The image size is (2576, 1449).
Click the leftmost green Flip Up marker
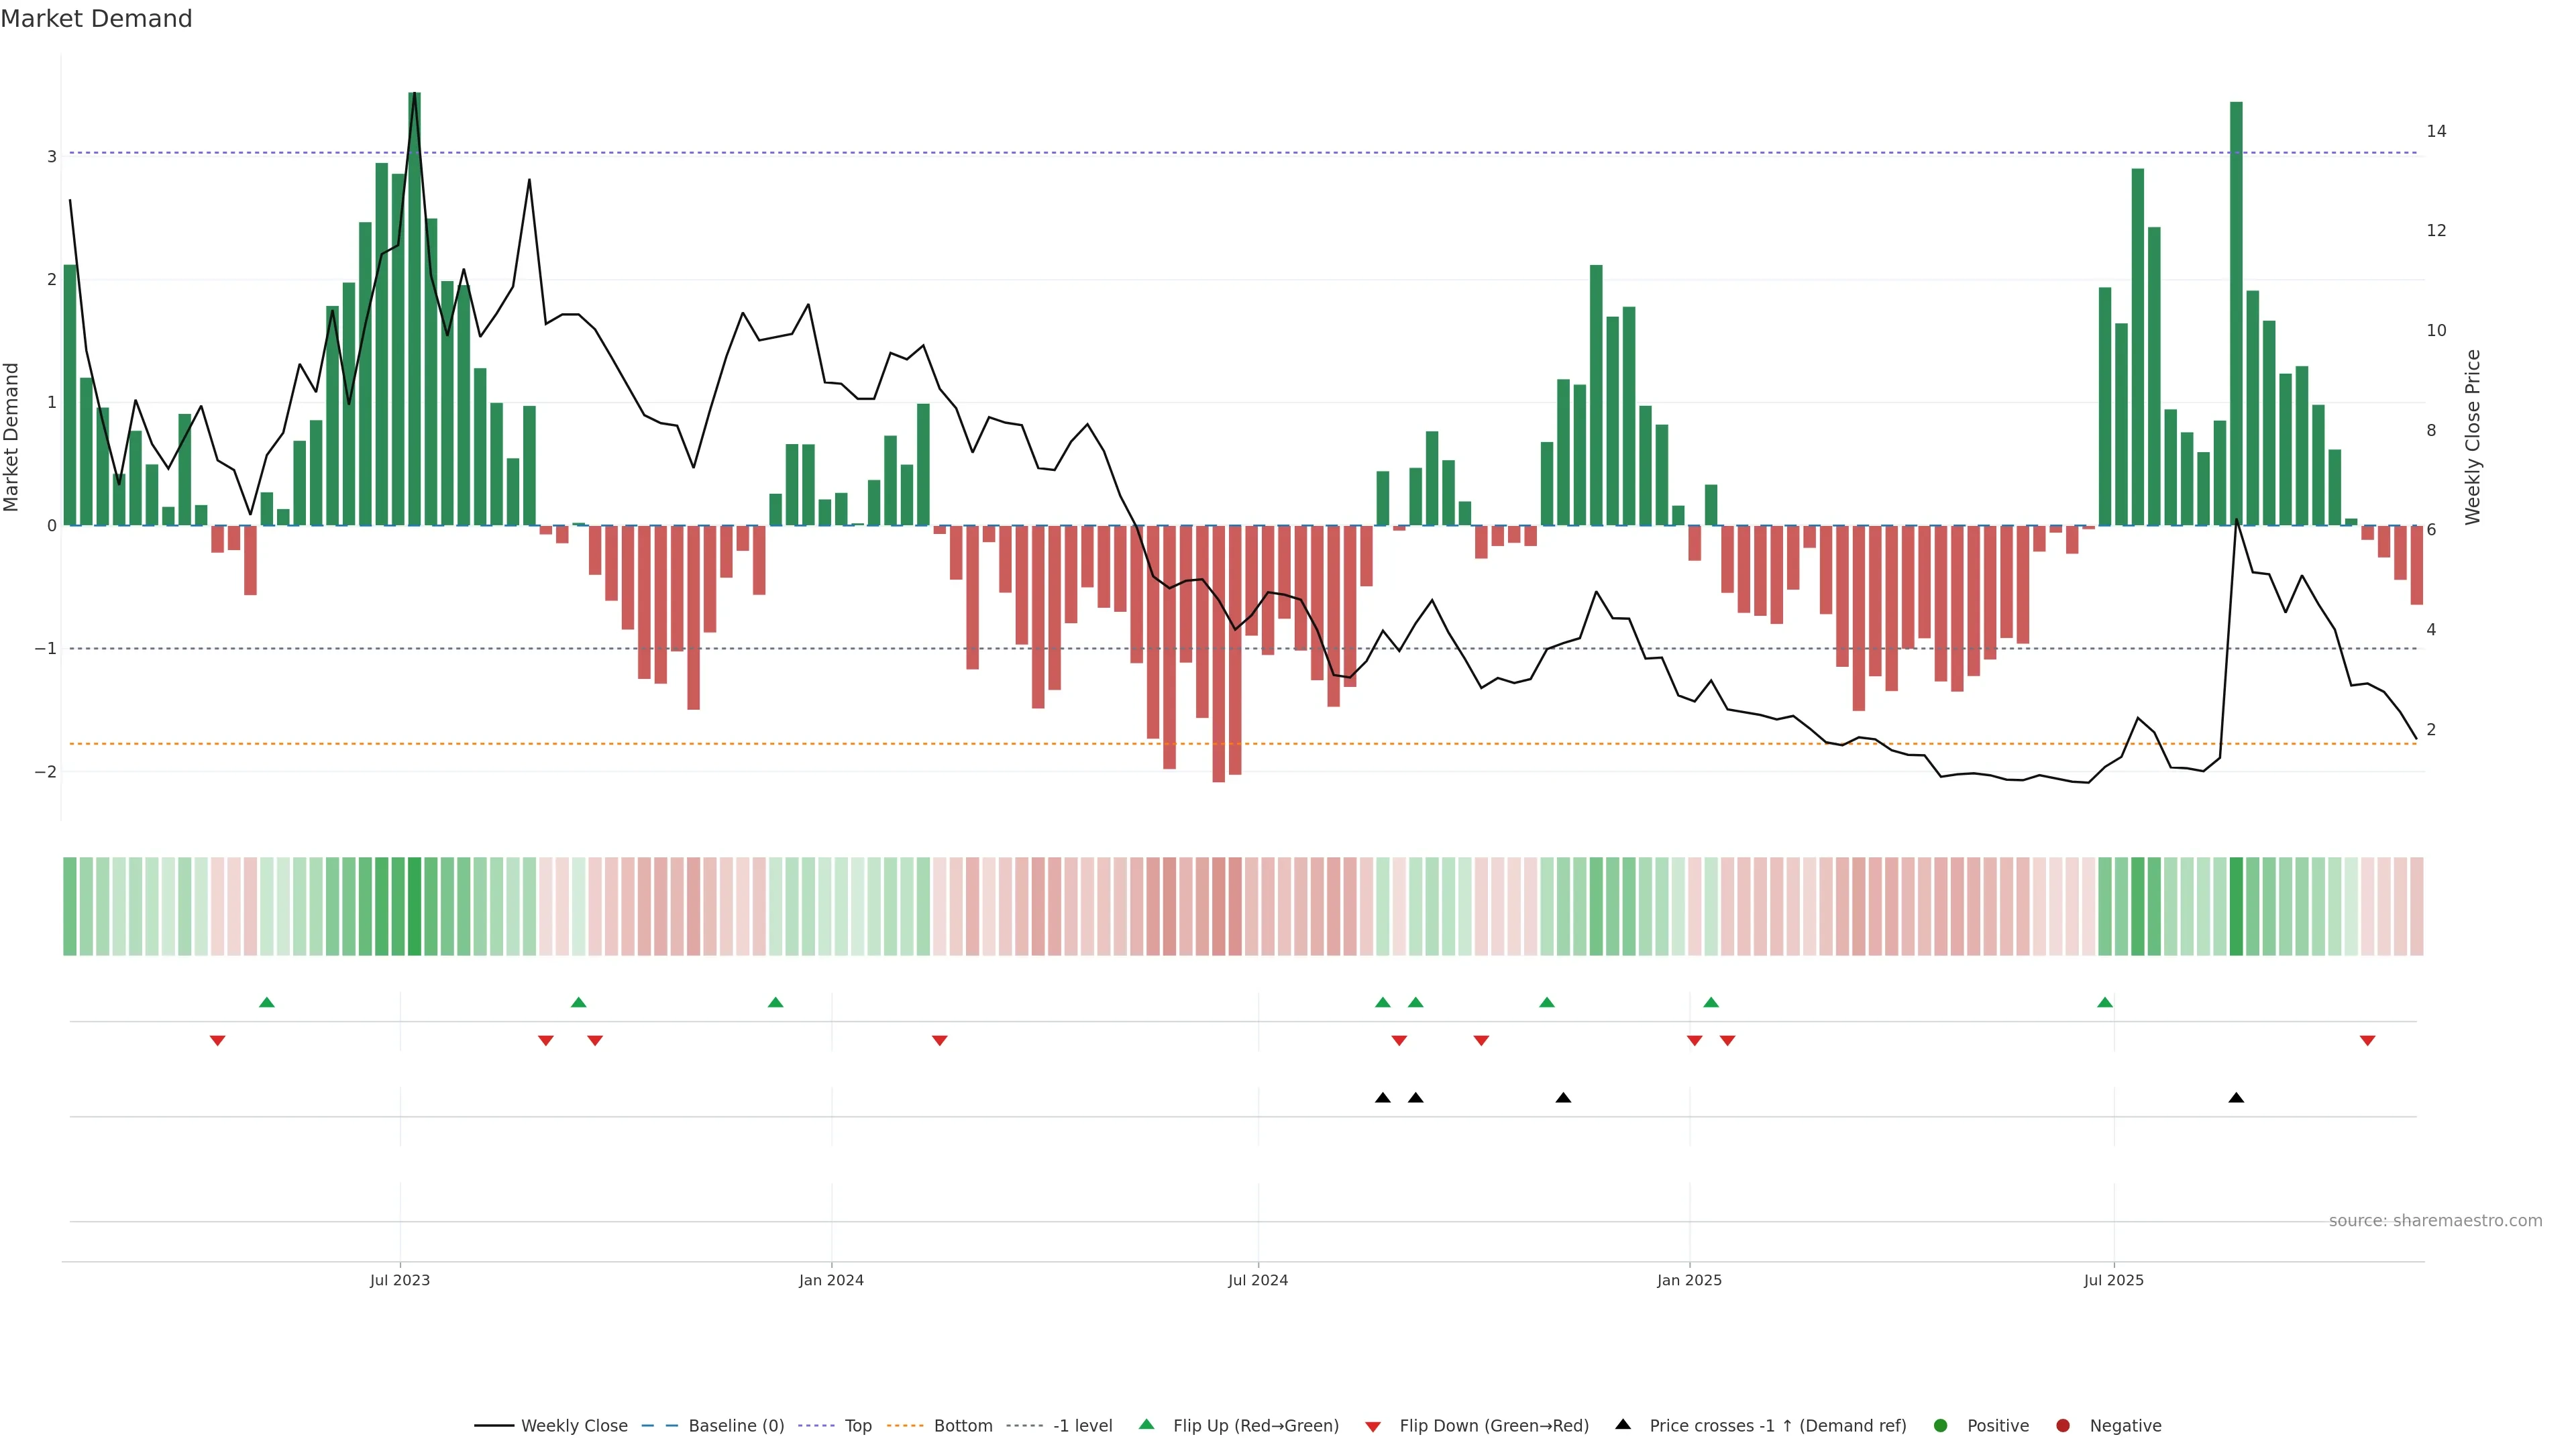click(266, 1002)
